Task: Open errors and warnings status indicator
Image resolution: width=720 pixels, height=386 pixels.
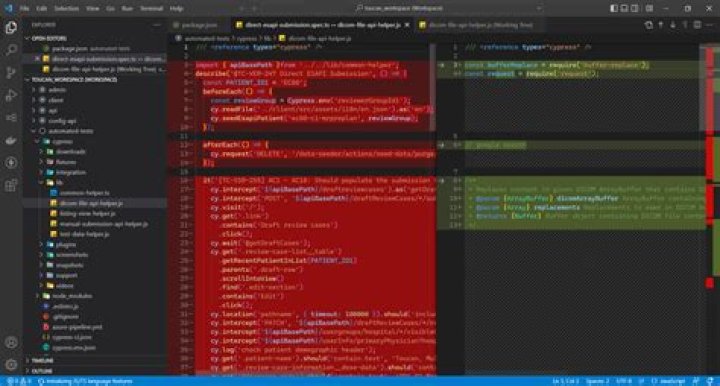Action: point(19,381)
